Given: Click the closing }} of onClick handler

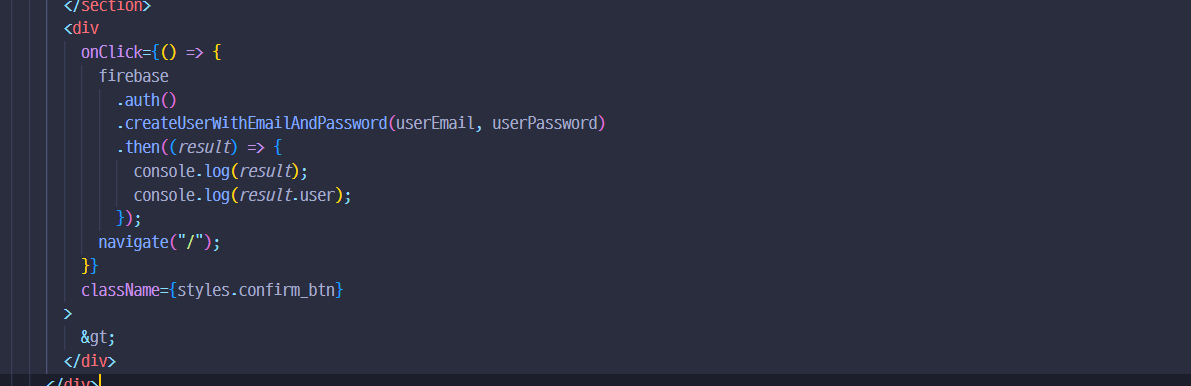Looking at the screenshot, I should click(x=90, y=266).
